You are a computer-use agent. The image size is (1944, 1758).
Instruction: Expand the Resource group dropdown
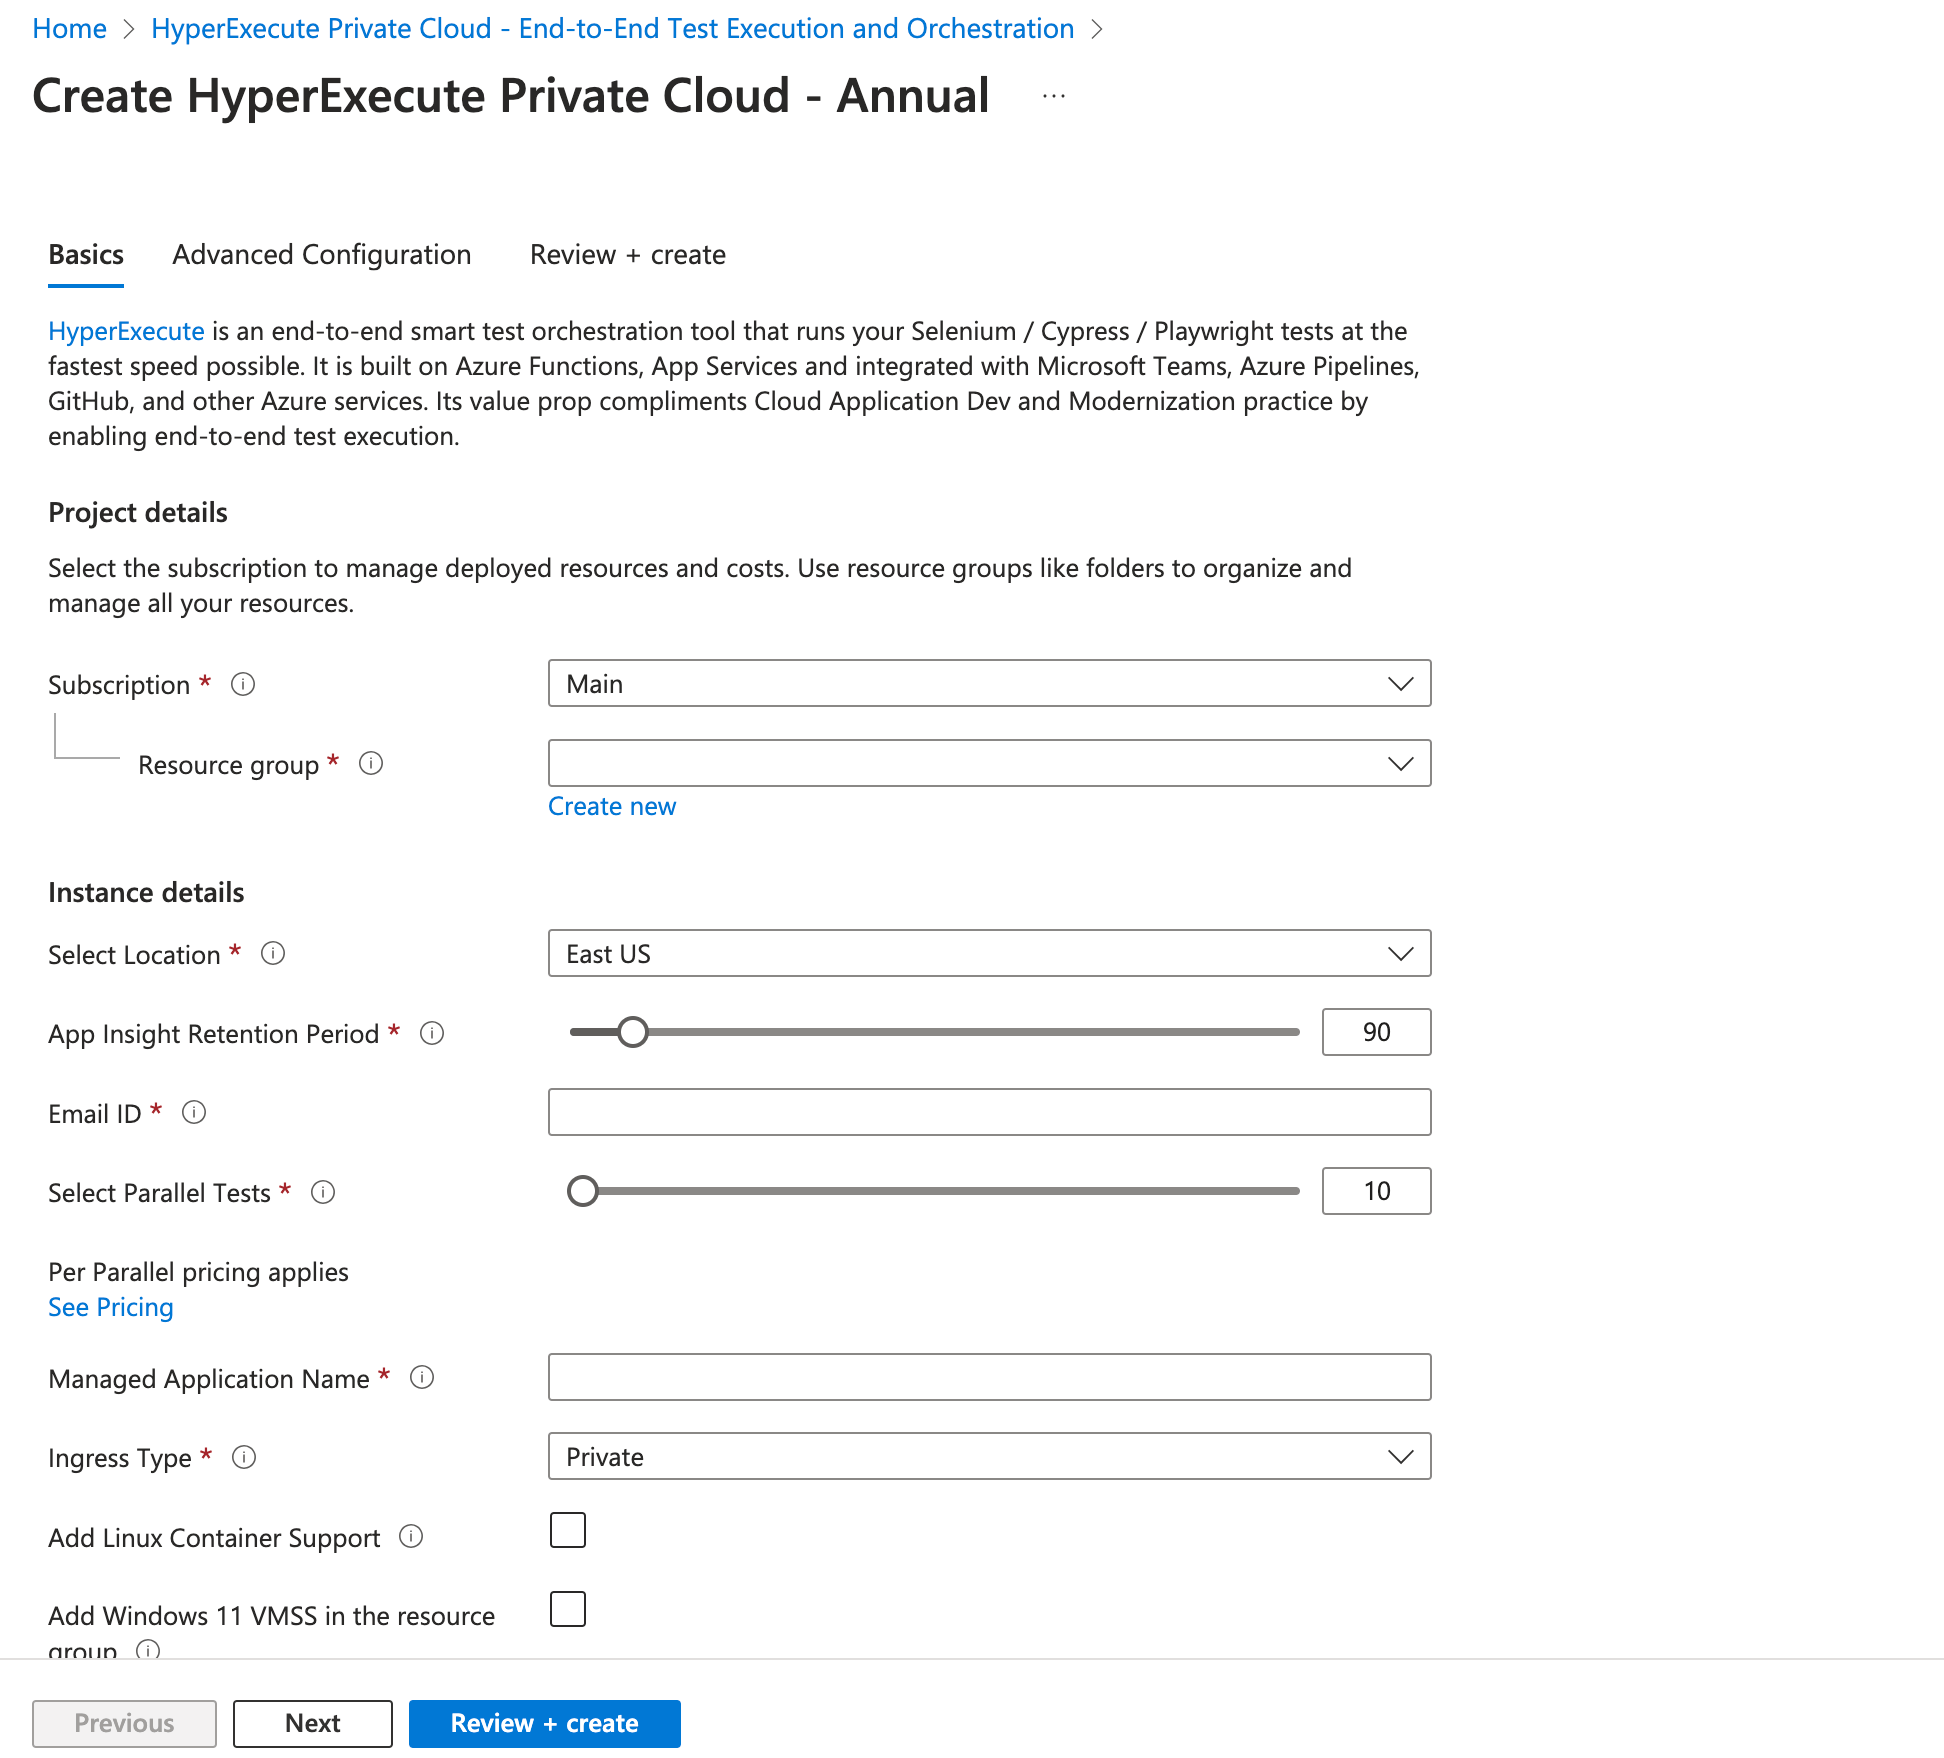[x=989, y=764]
